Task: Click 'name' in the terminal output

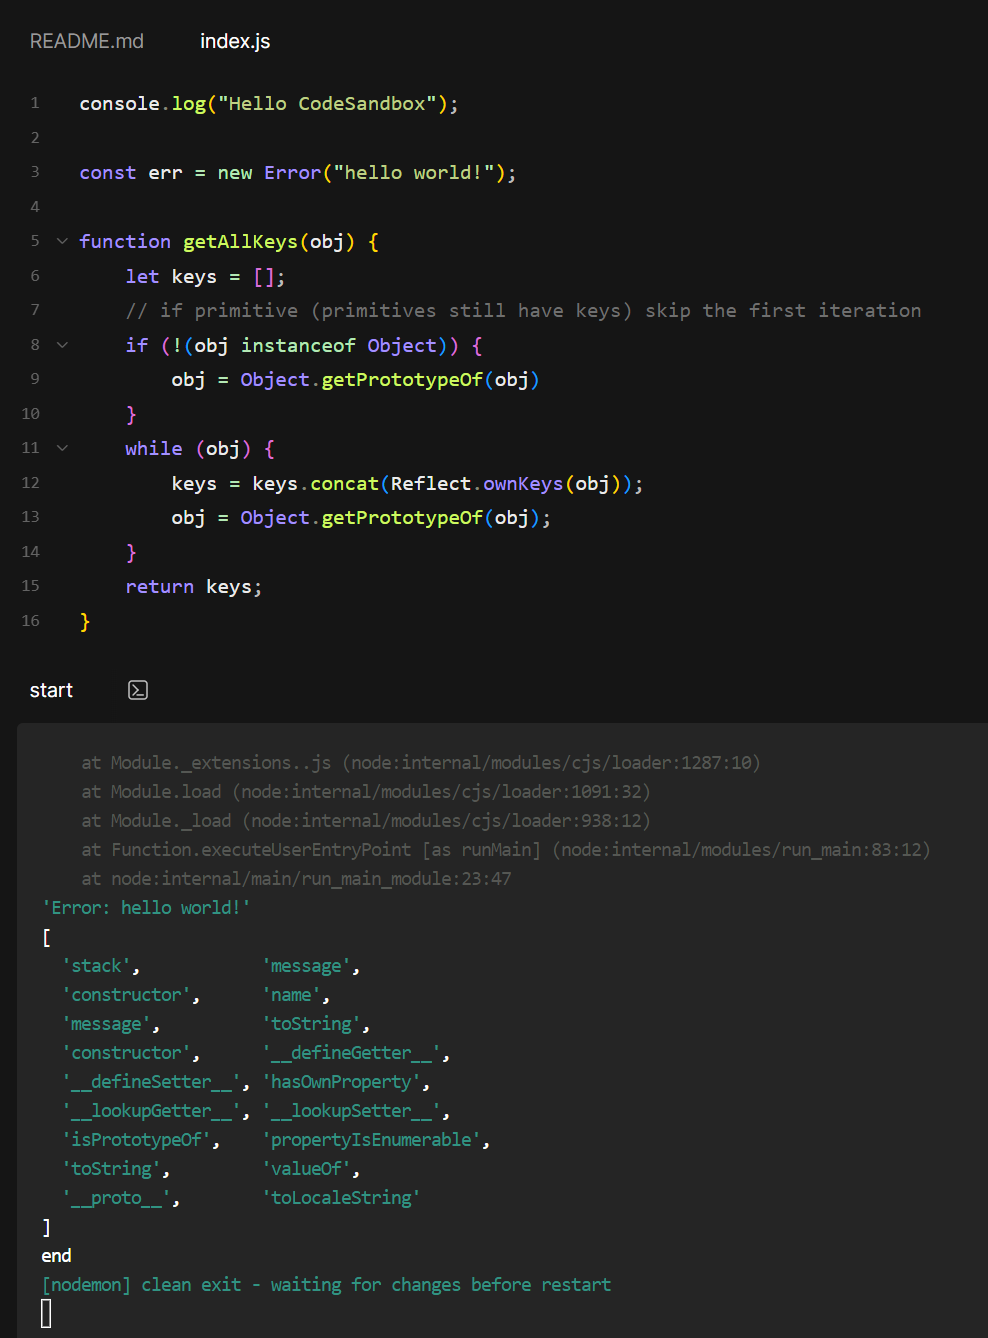Action: pyautogui.click(x=296, y=994)
